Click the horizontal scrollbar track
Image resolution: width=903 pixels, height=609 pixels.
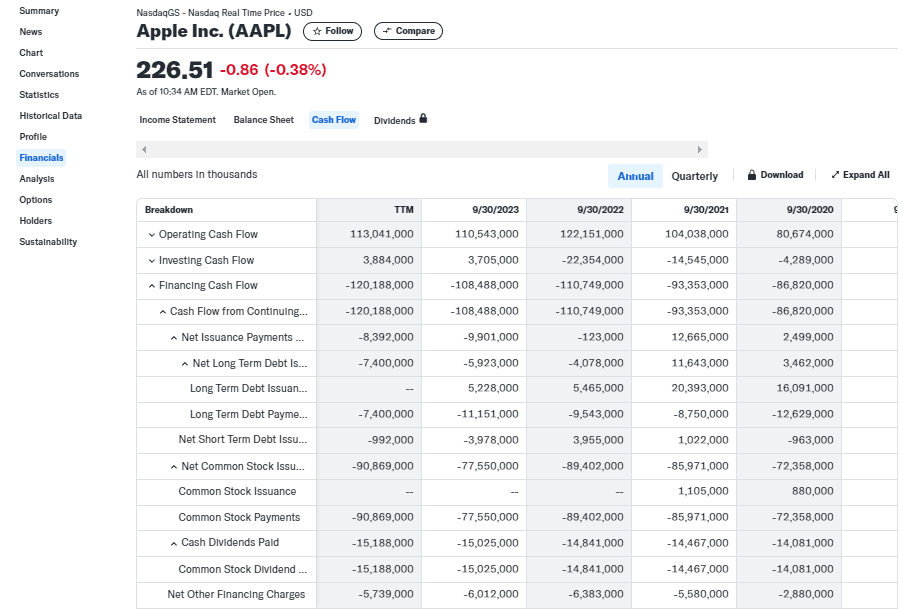421,150
